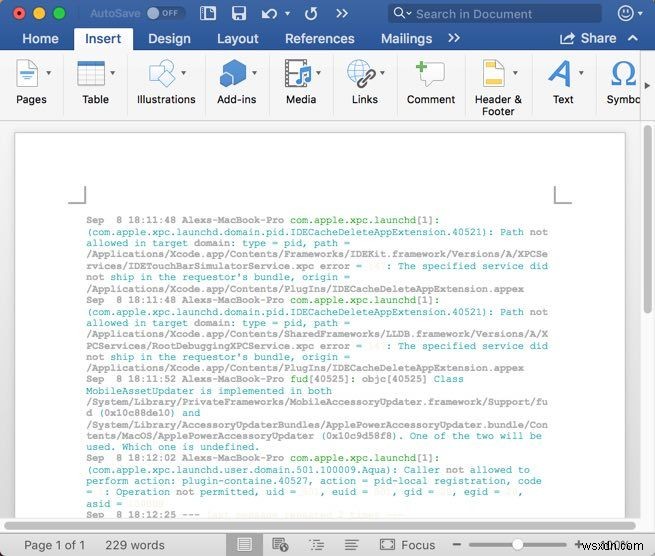Click the Table grid icon

coord(91,73)
